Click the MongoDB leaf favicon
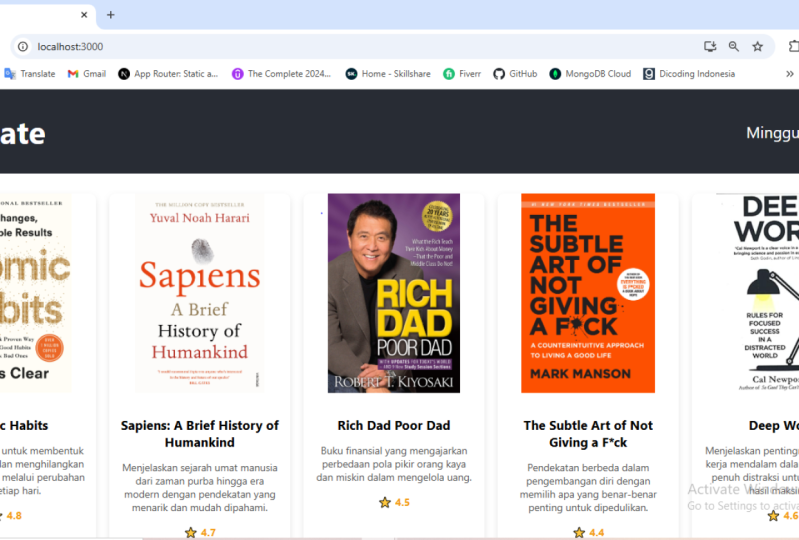 click(x=555, y=74)
